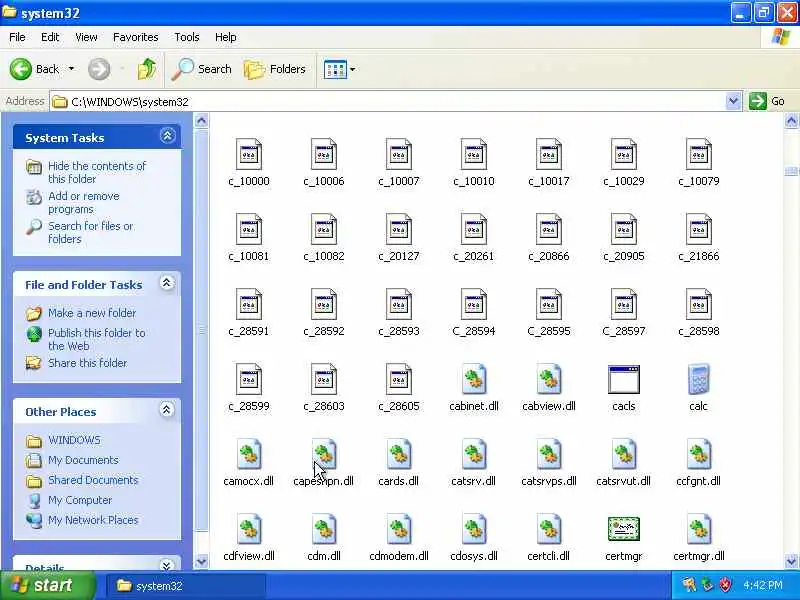Open the View menu
The height and width of the screenshot is (600, 800).
pyautogui.click(x=86, y=37)
